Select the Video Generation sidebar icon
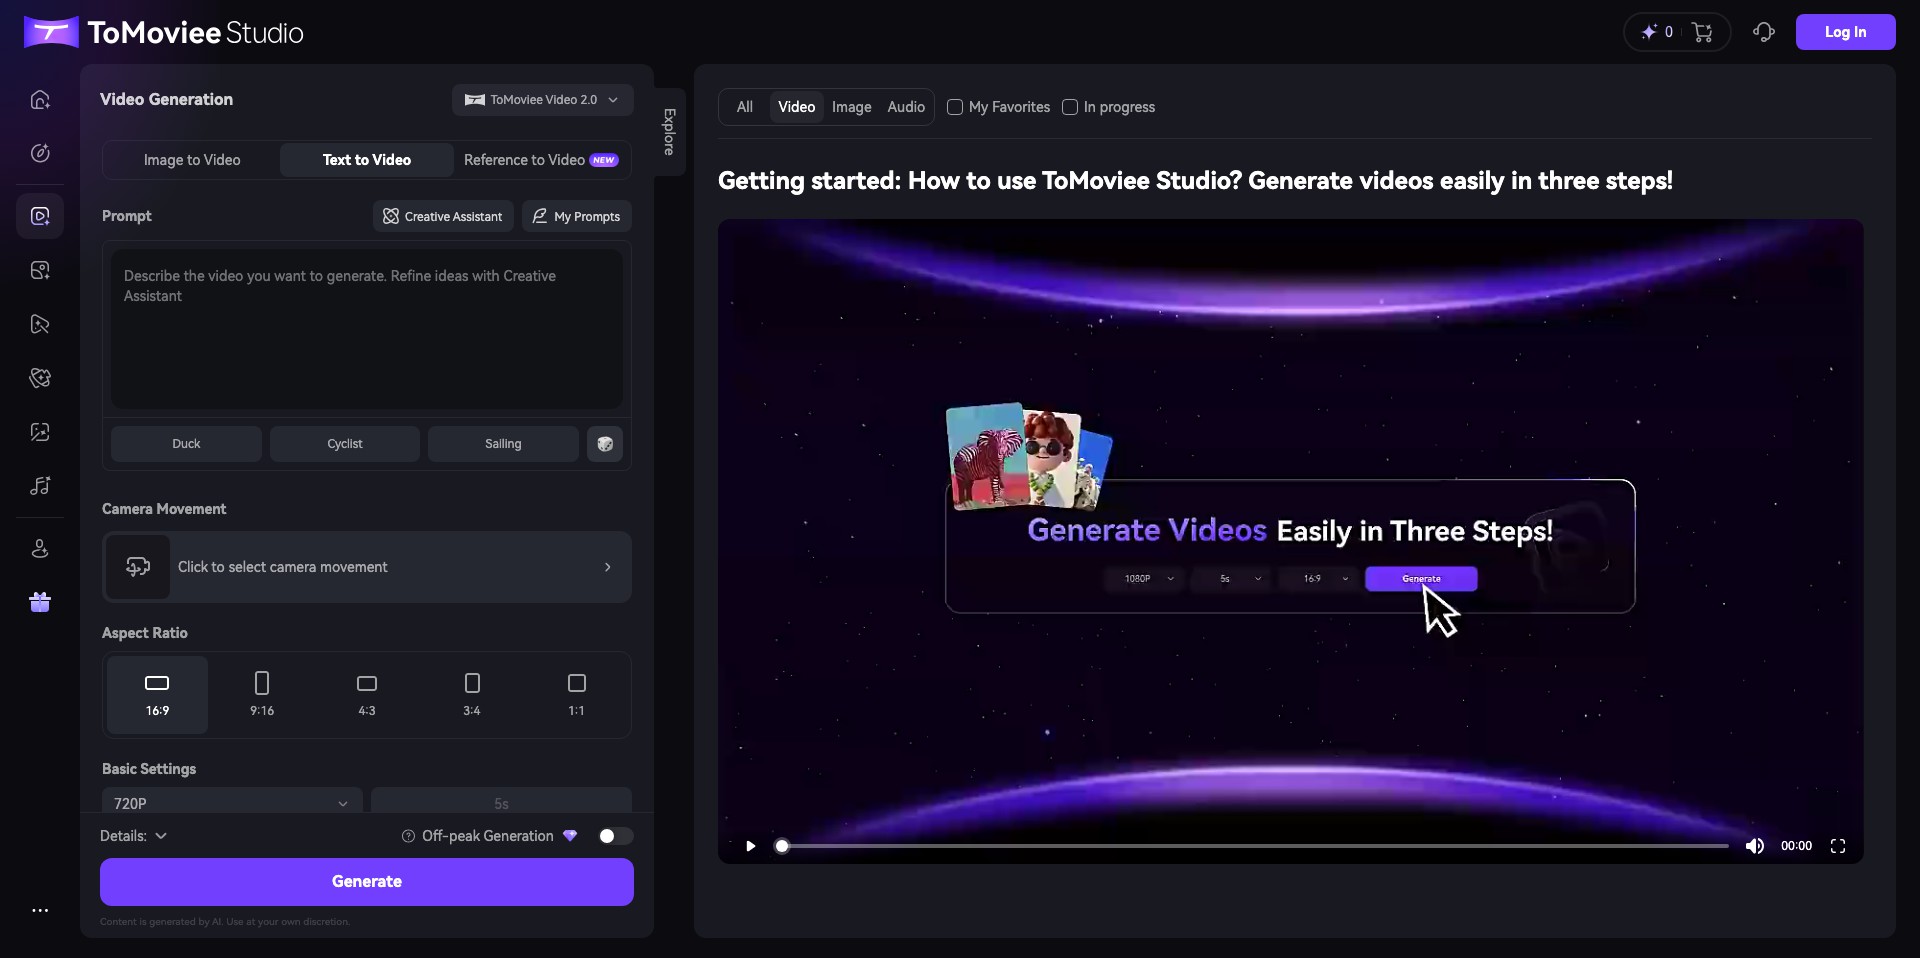The height and width of the screenshot is (958, 1920). (40, 216)
